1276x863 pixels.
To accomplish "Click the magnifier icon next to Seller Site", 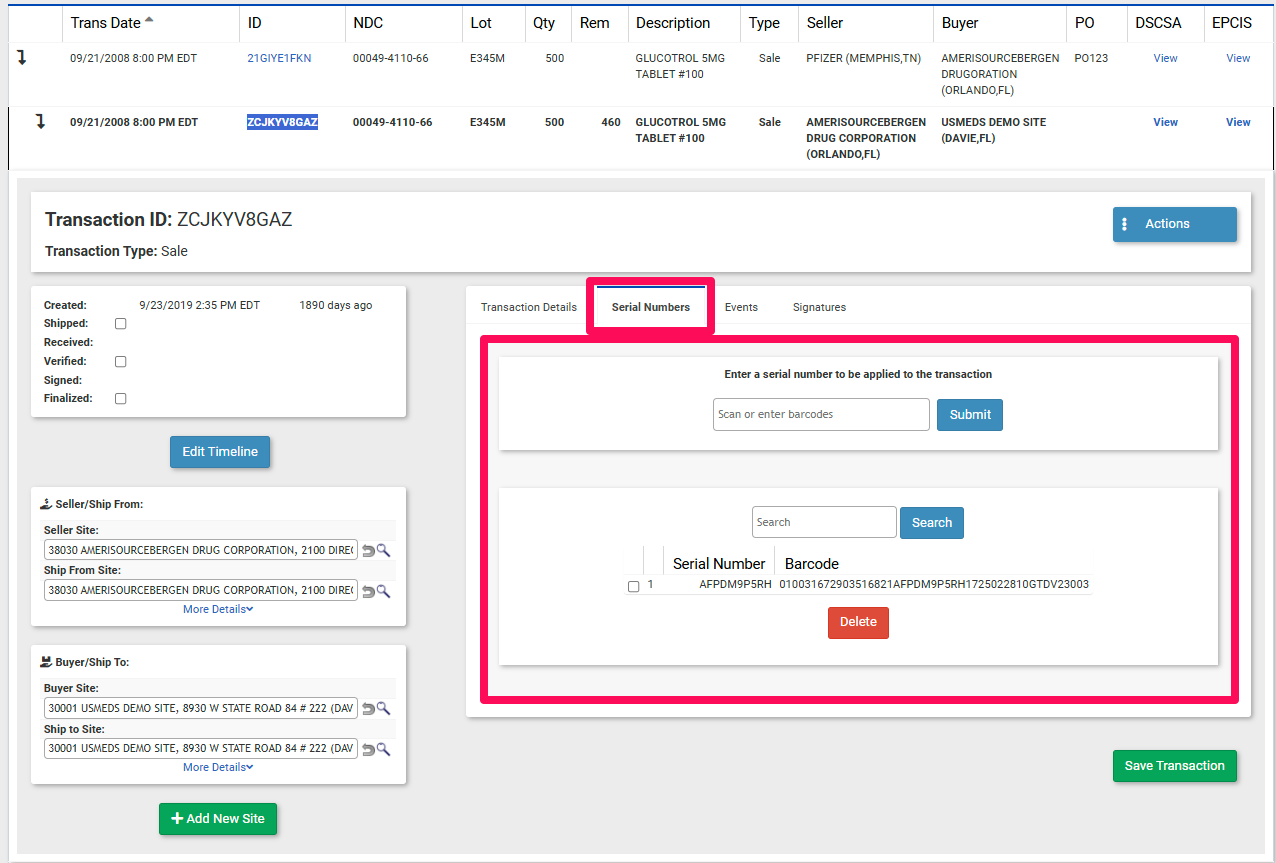I will coord(383,550).
